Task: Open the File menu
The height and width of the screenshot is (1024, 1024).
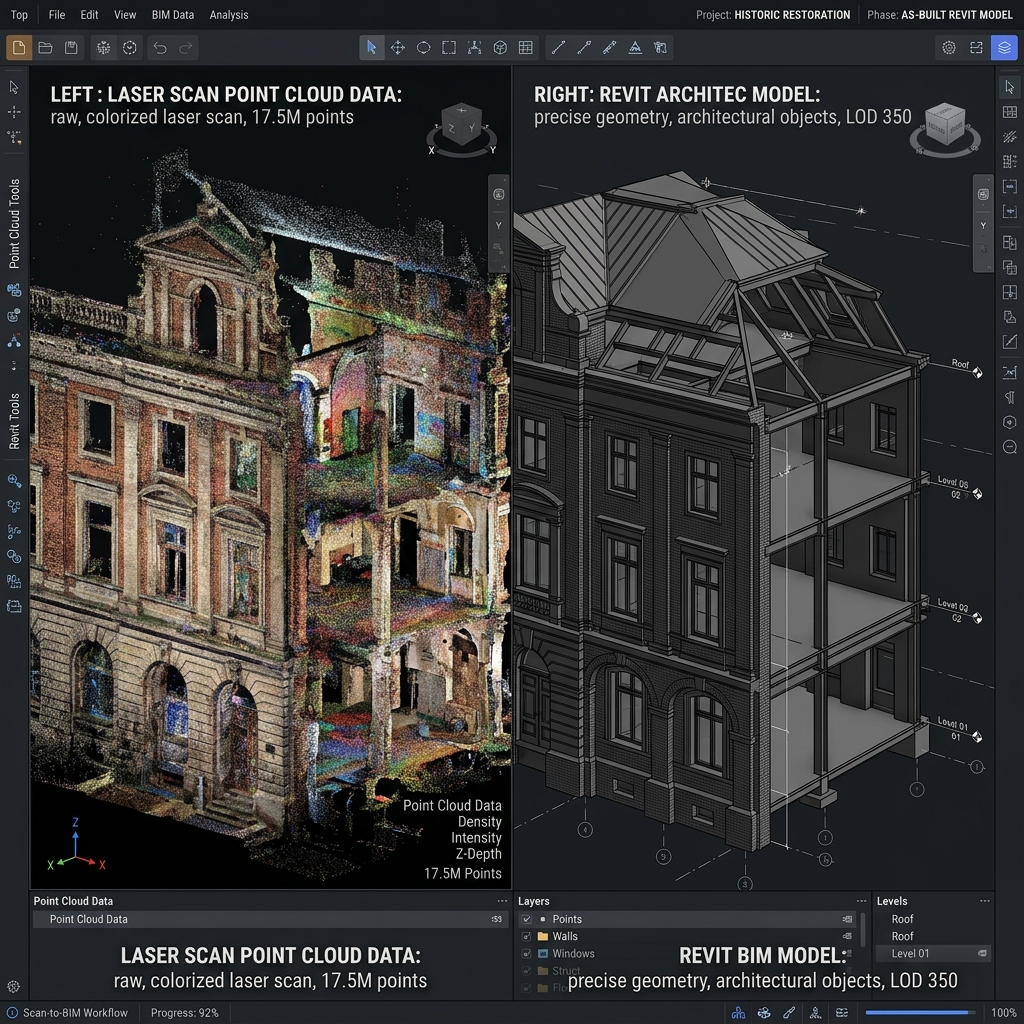Action: pyautogui.click(x=57, y=14)
